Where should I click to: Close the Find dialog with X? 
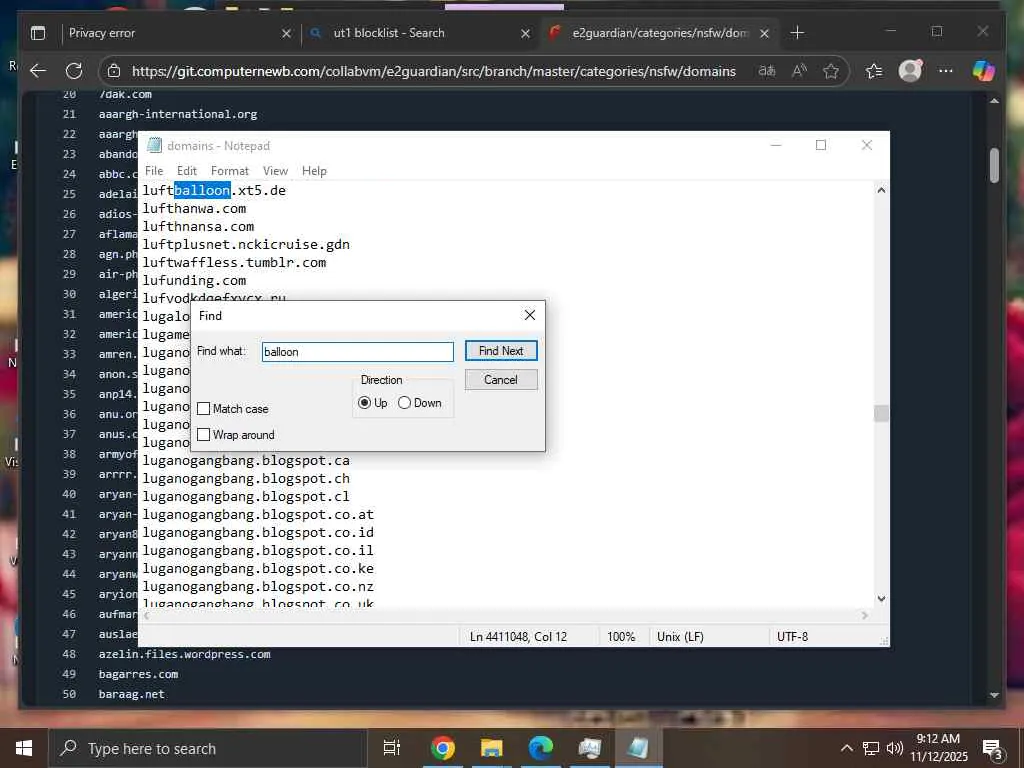click(530, 315)
